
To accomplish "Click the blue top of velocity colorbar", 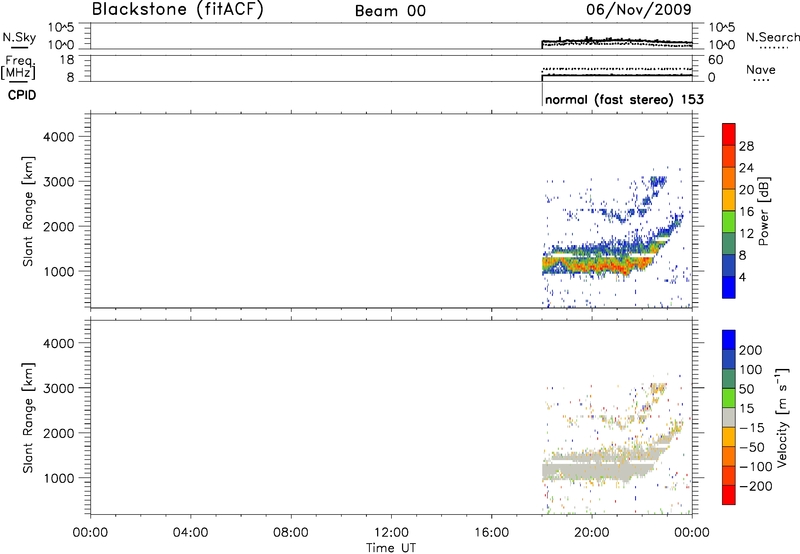I will click(x=729, y=340).
